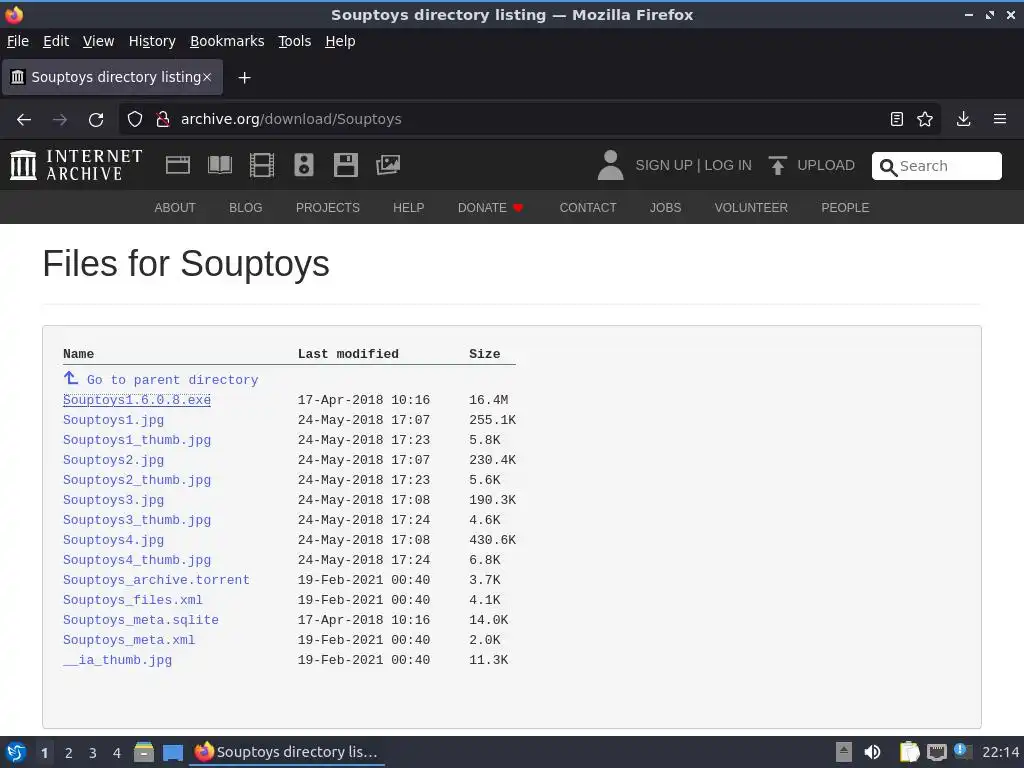The height and width of the screenshot is (768, 1024).
Task: Click SIGN UP link
Action: 664,165
